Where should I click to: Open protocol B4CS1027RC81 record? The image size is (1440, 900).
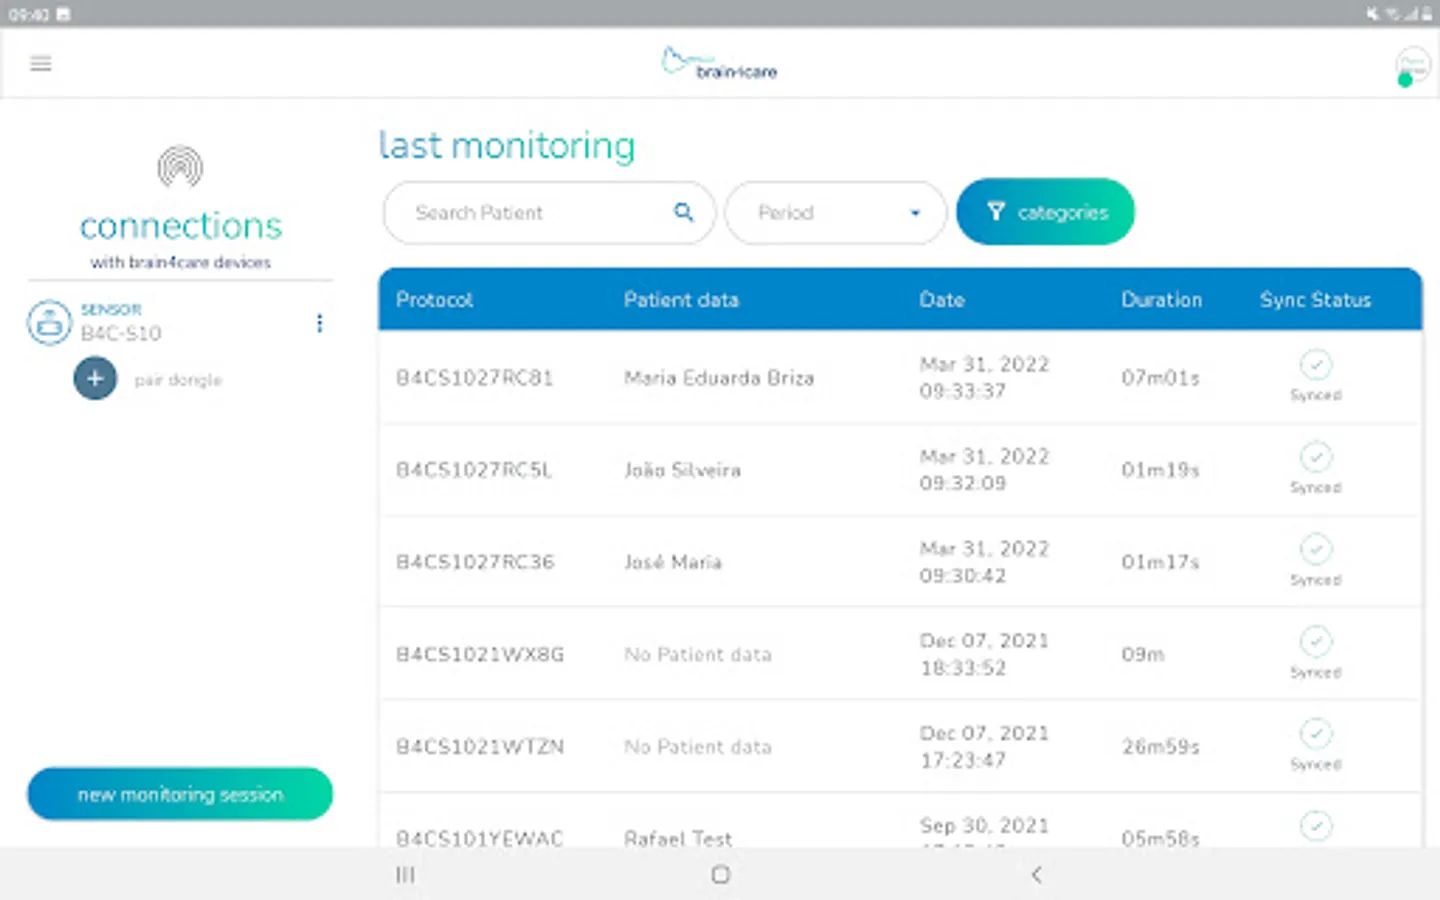click(x=475, y=378)
